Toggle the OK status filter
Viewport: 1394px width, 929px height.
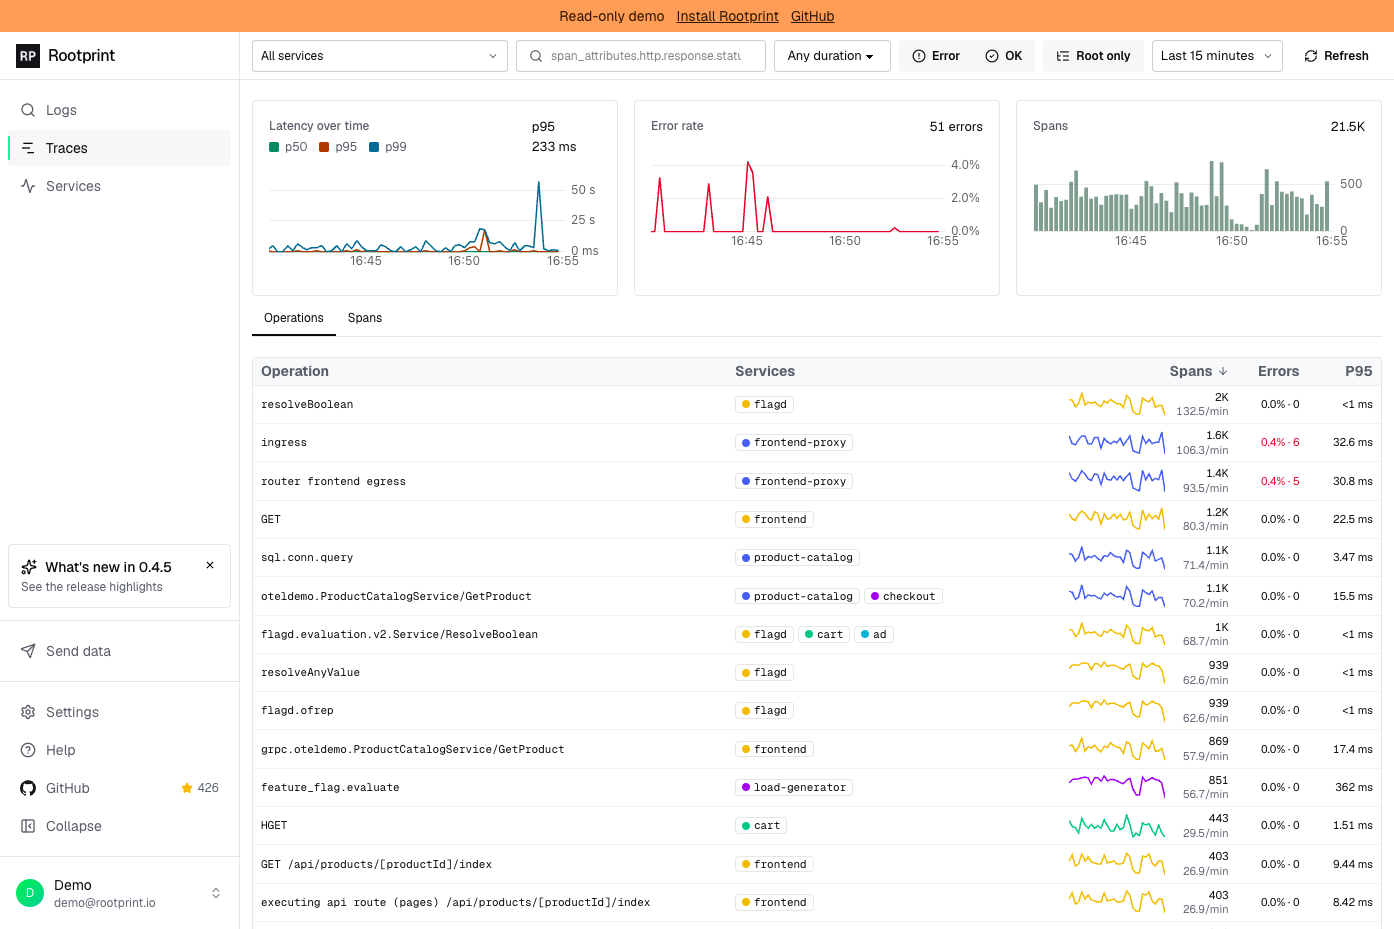(x=1004, y=56)
